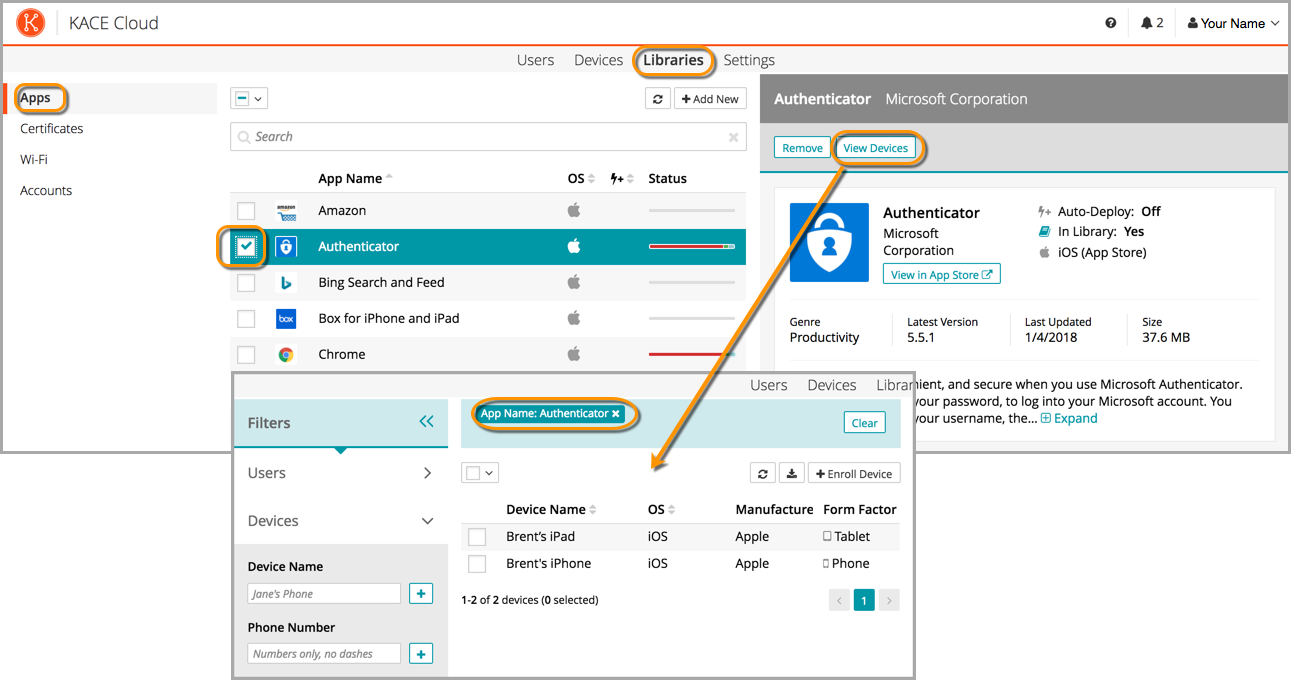
Task: Select the Brent's iPad device checkbox
Action: [477, 537]
